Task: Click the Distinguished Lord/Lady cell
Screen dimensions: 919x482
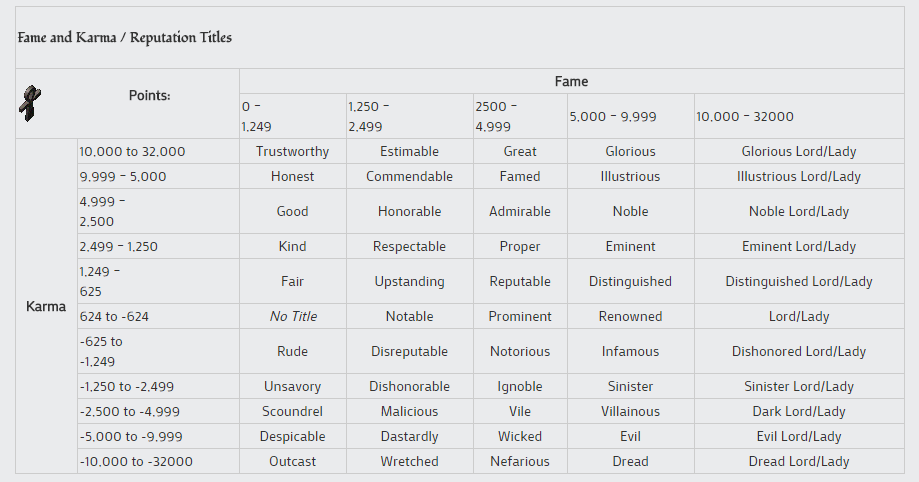Action: point(798,281)
